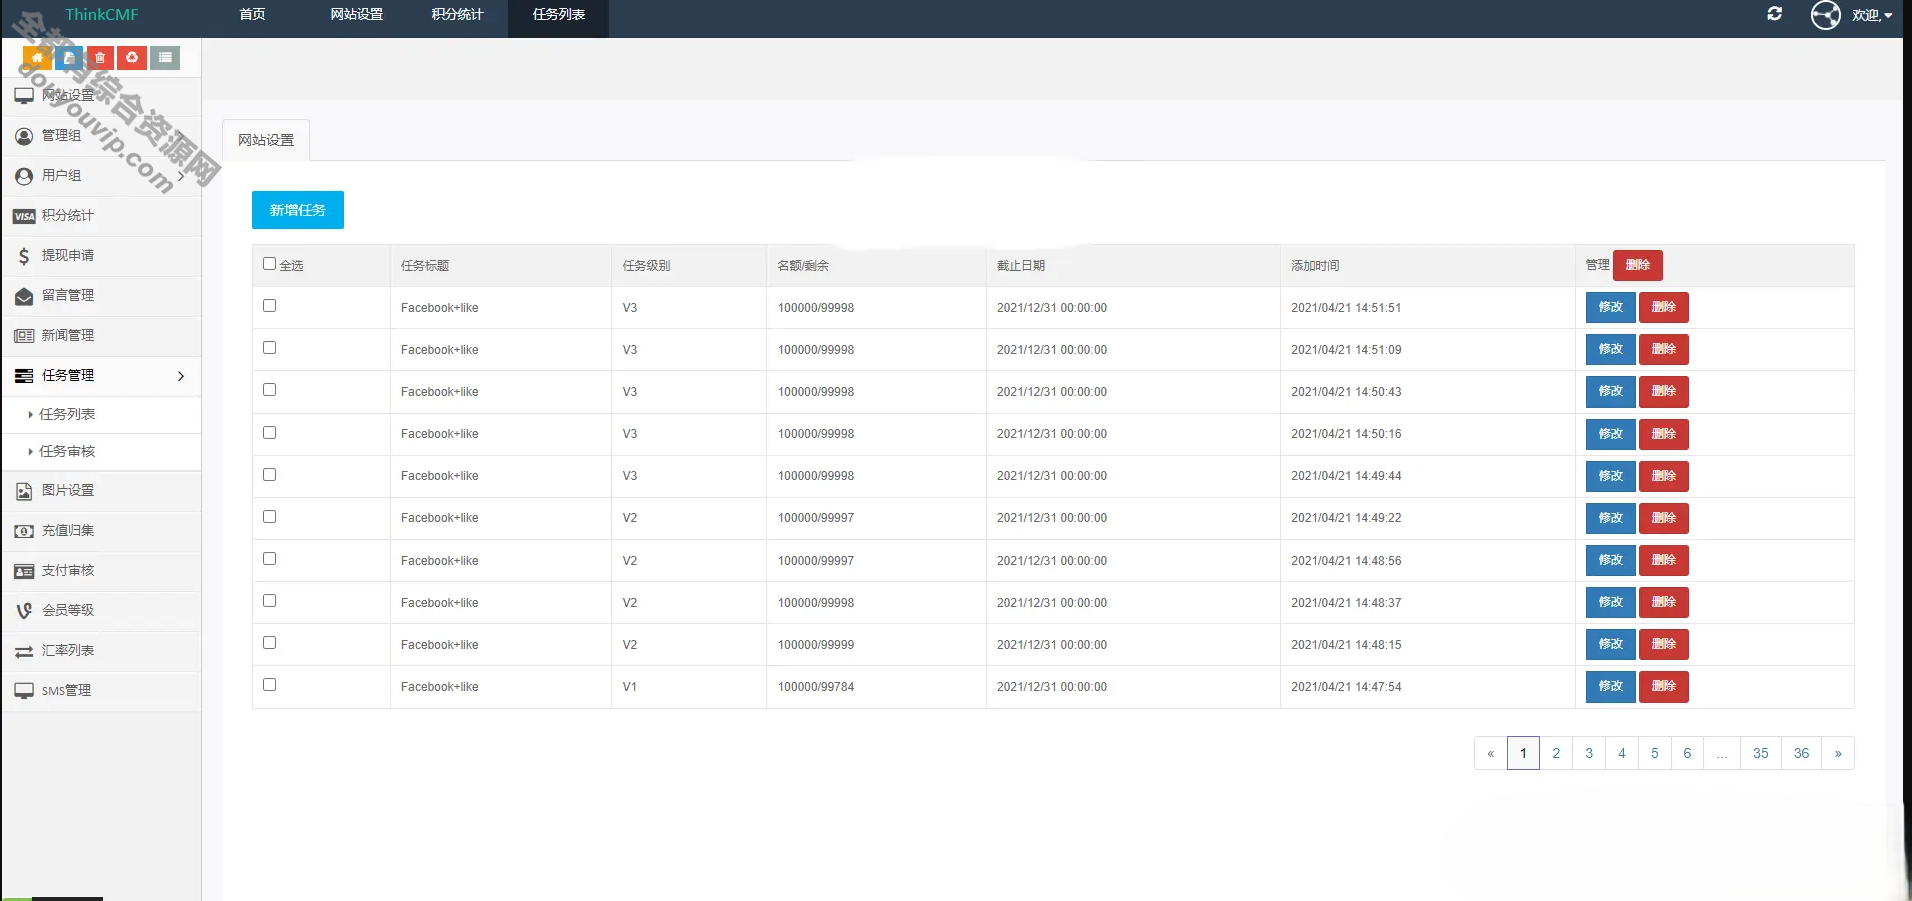This screenshot has height=901, width=1912.
Task: Select 任务列表 under 任务管理 in sidebar
Action: click(67, 414)
